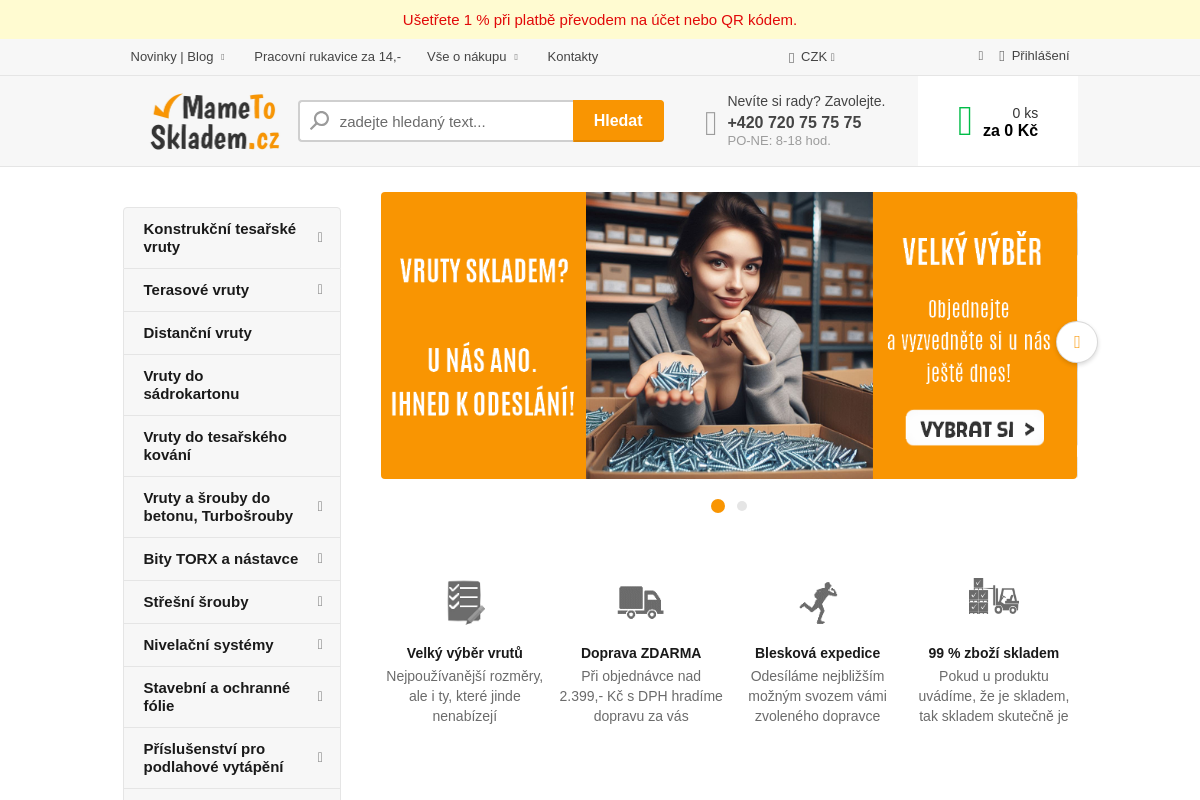The image size is (1200, 800).
Task: Click the magnifier icon in search box
Action: [x=319, y=121]
